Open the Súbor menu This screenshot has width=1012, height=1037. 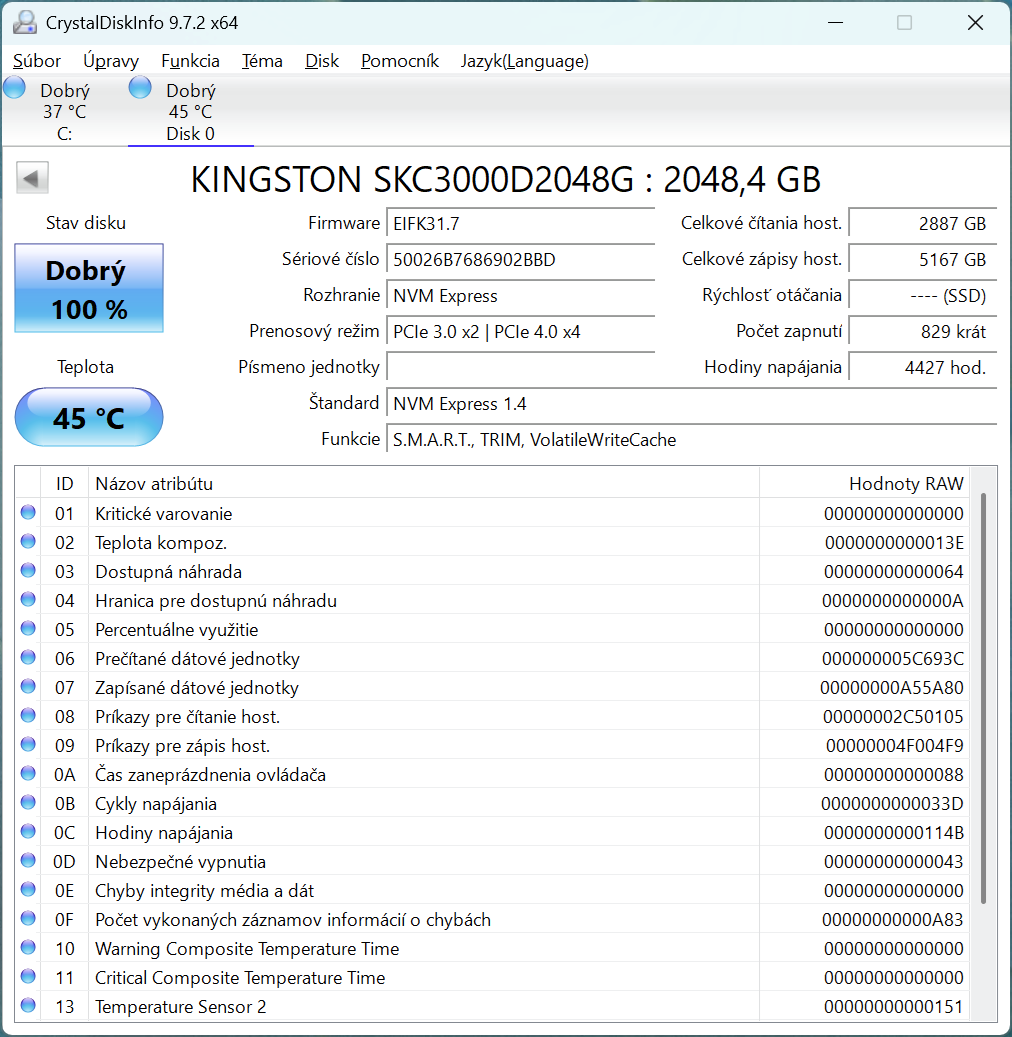point(36,61)
